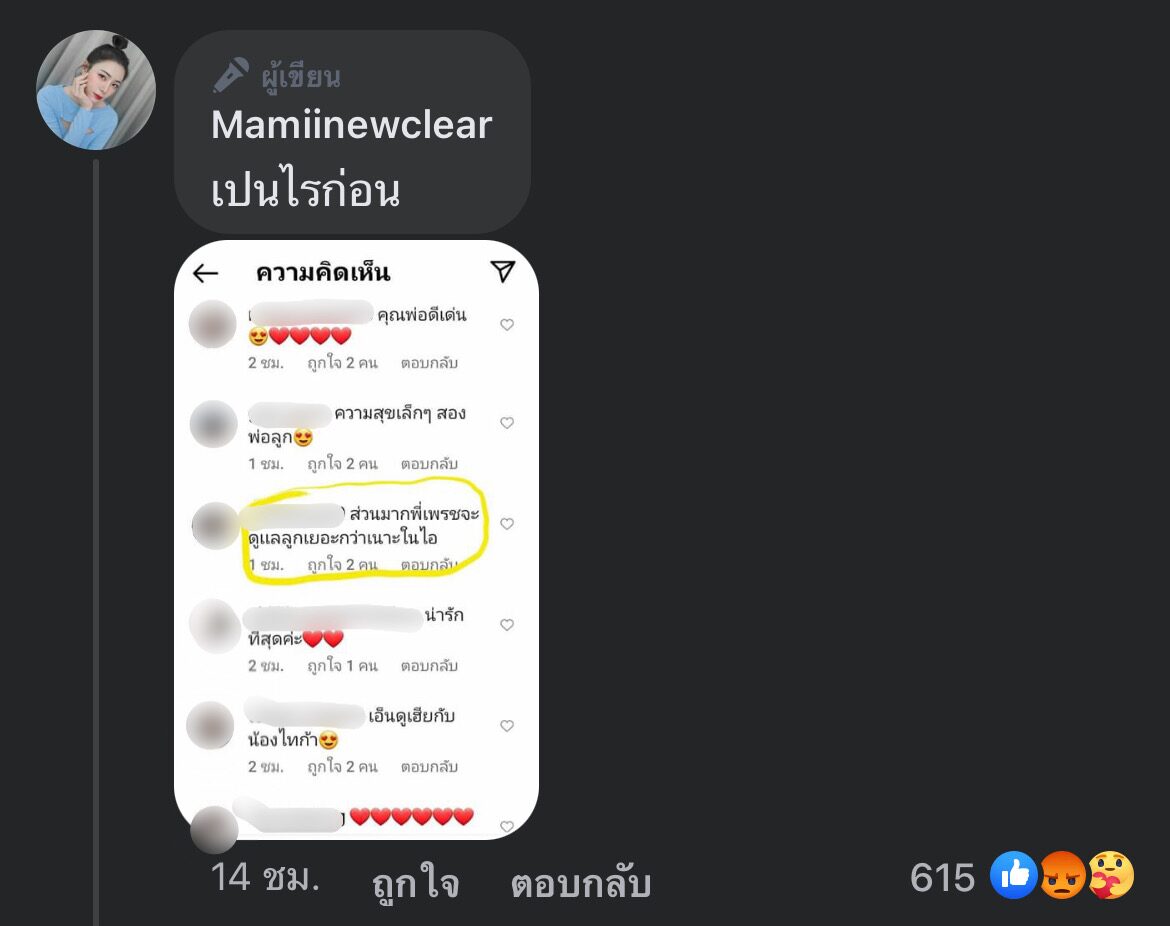Screen dimensions: 1170x926
Task: Open the 615 reactions count
Action: pos(942,877)
